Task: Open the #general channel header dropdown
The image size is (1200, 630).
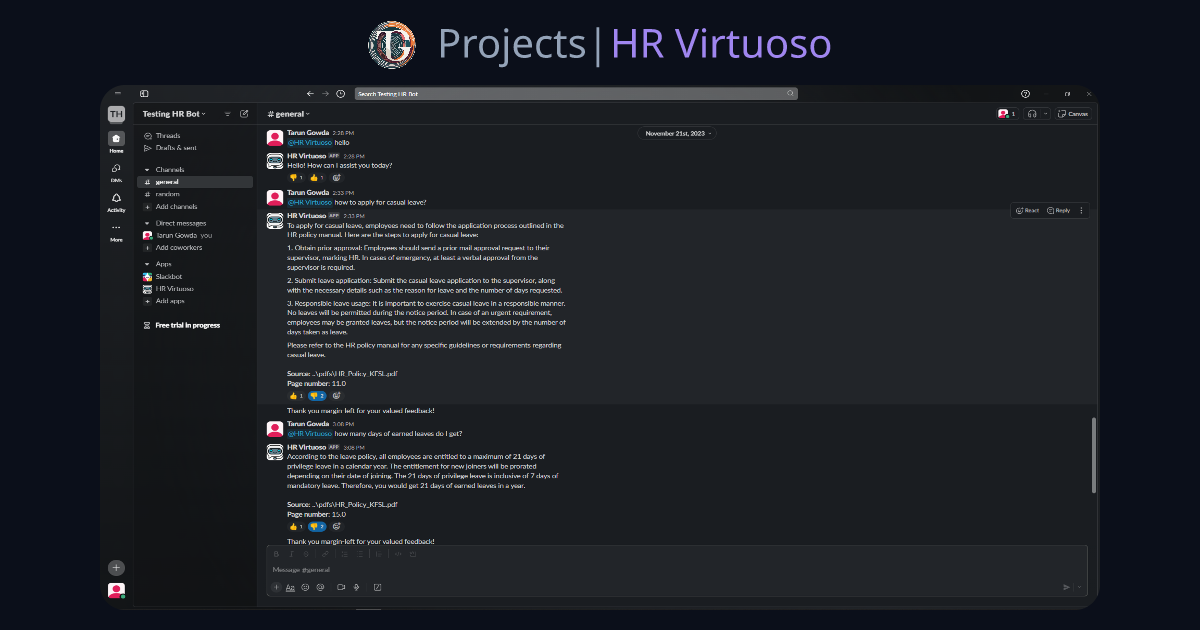Action: (288, 113)
